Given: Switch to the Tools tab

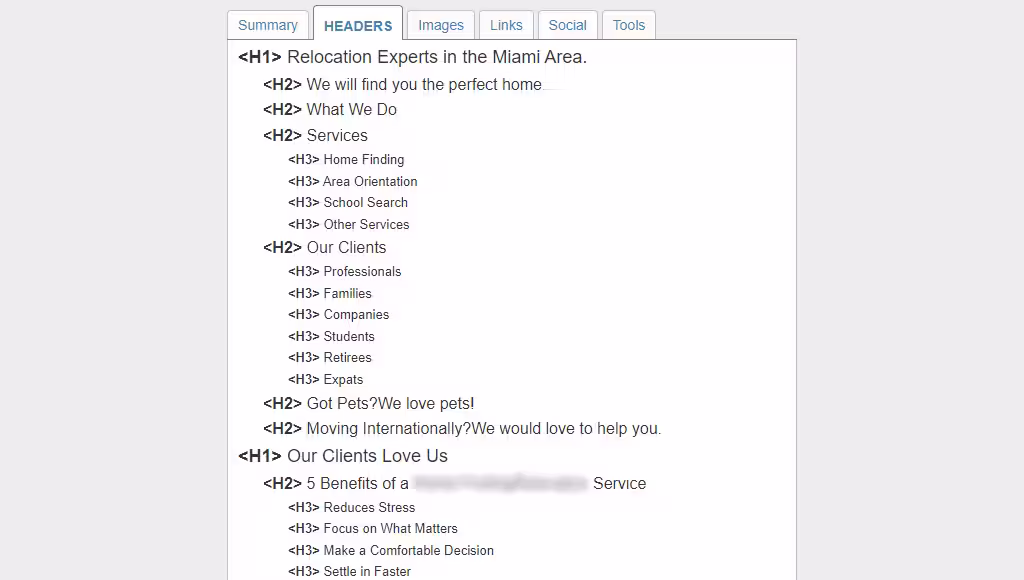Looking at the screenshot, I should (629, 25).
